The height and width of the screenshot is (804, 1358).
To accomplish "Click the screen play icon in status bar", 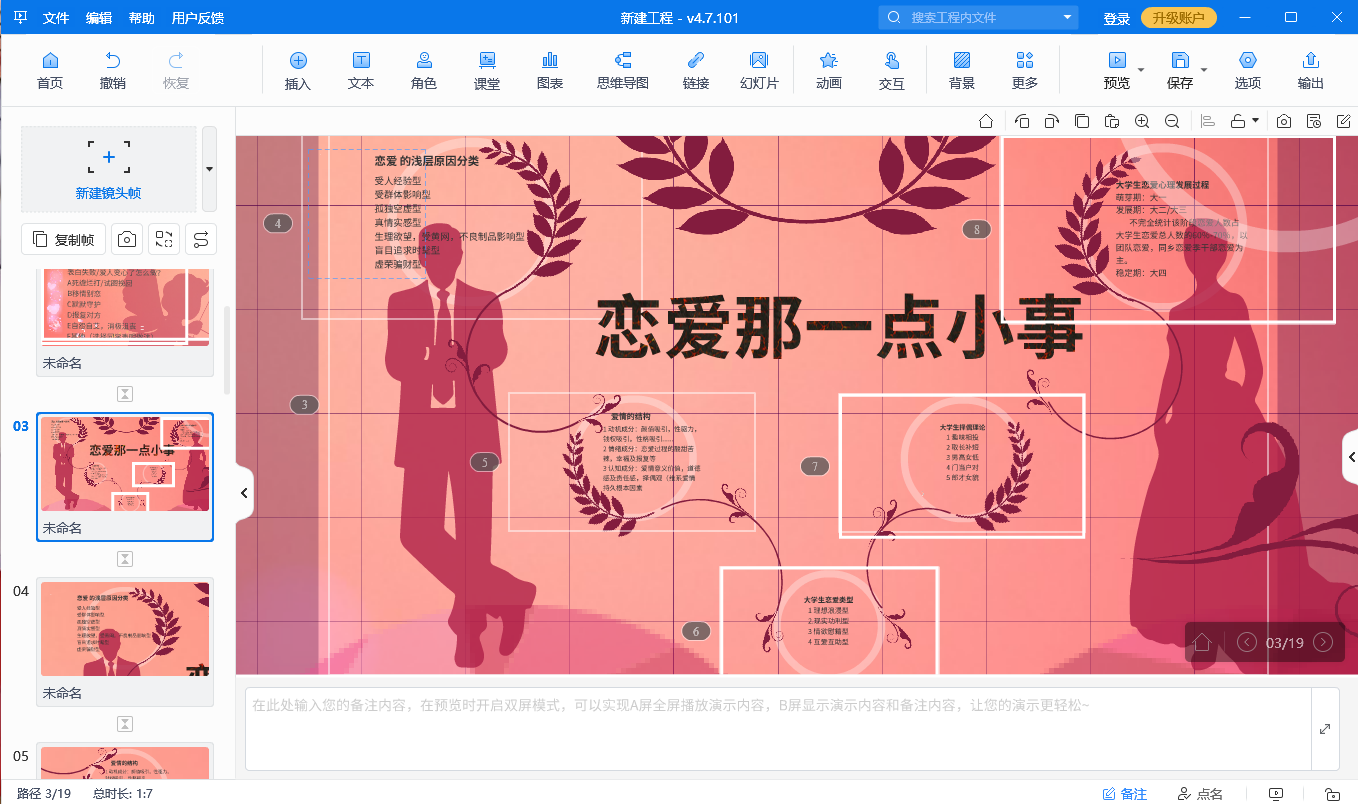I will (x=1275, y=794).
